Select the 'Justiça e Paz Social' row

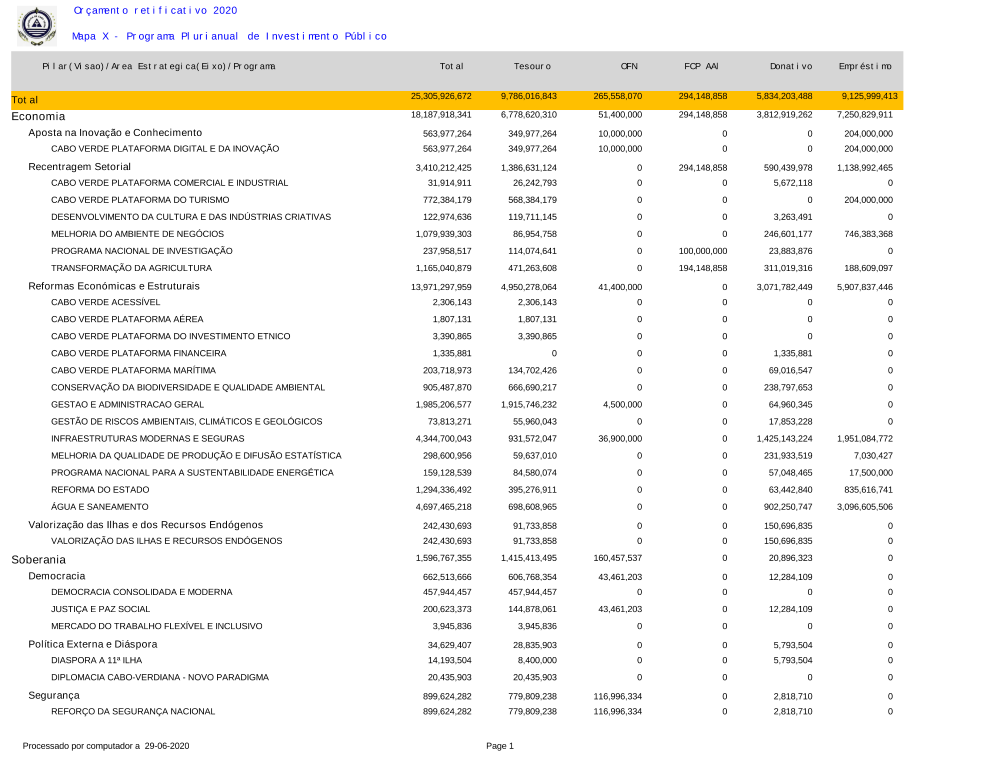[101, 609]
